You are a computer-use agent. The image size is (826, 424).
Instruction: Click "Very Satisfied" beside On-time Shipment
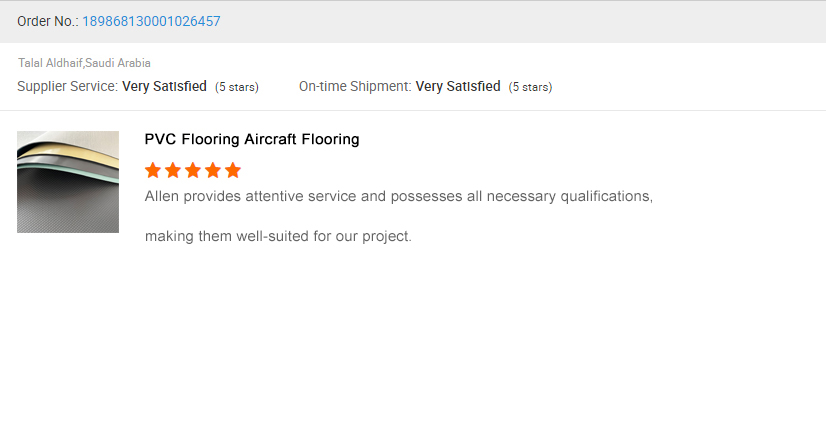458,87
